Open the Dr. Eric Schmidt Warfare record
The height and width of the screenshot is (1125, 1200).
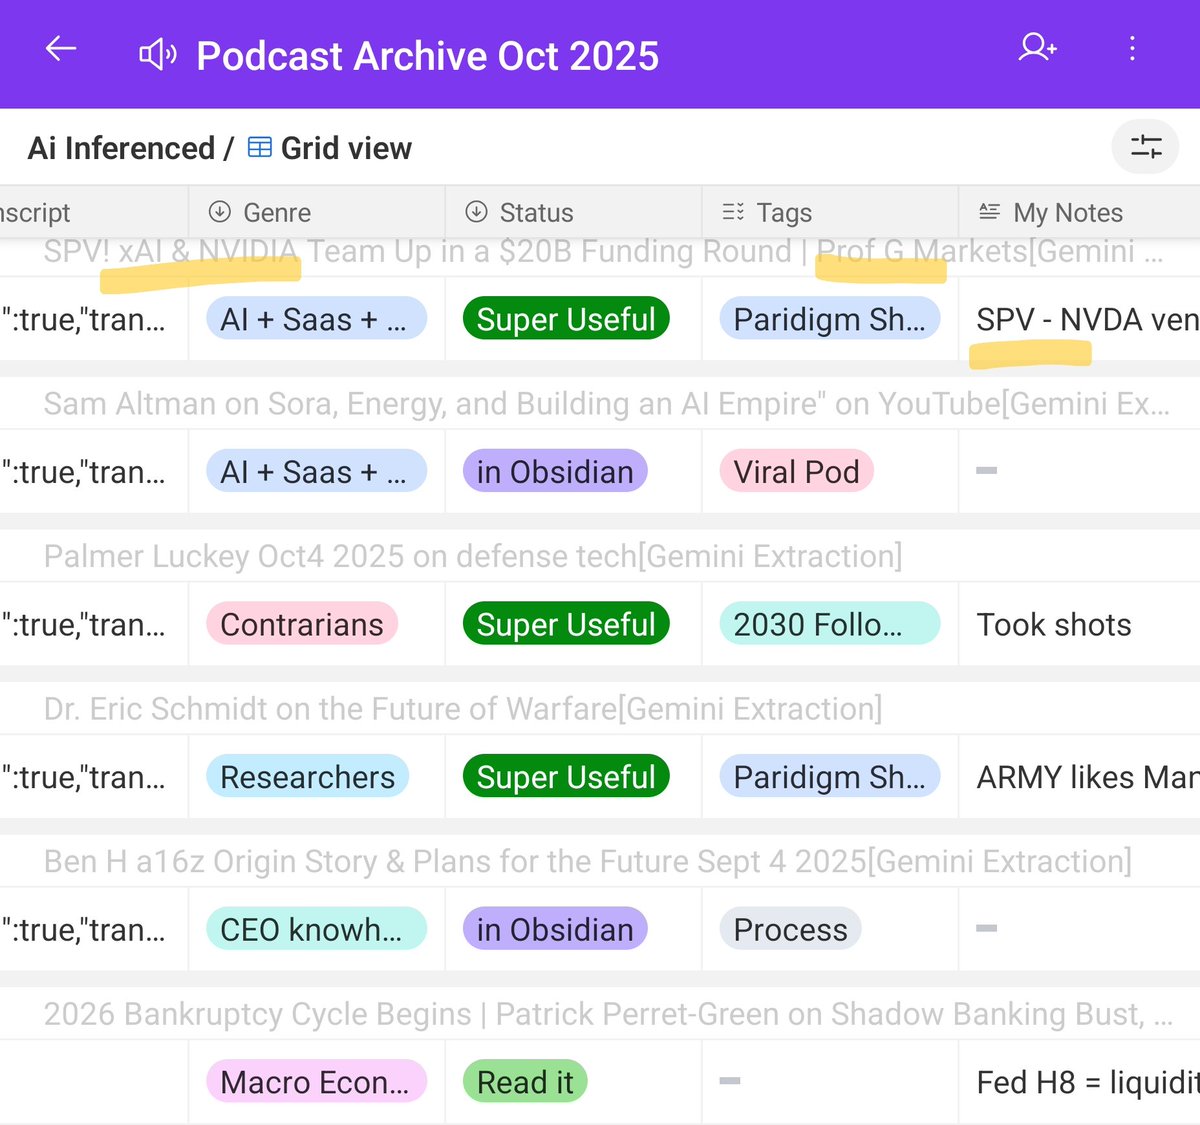click(463, 709)
